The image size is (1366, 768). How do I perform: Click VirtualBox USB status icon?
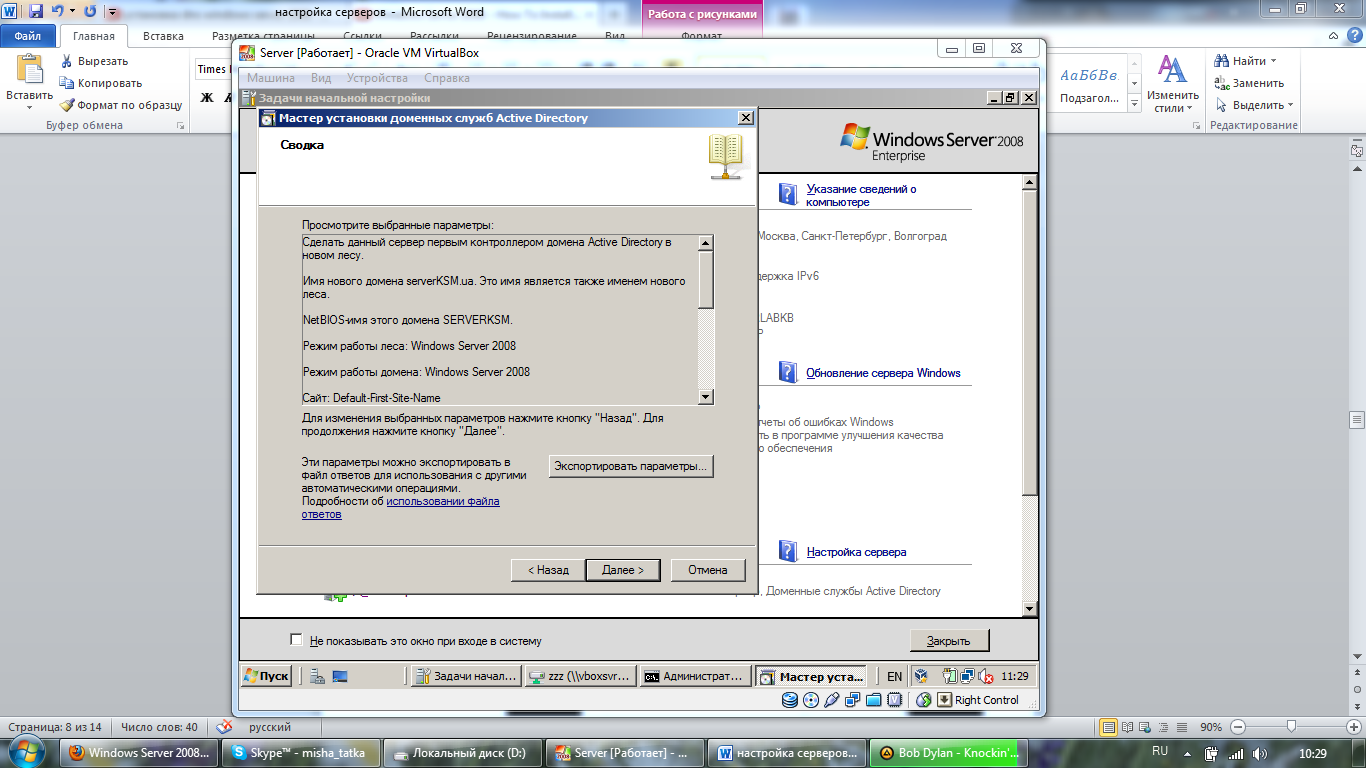tap(832, 700)
